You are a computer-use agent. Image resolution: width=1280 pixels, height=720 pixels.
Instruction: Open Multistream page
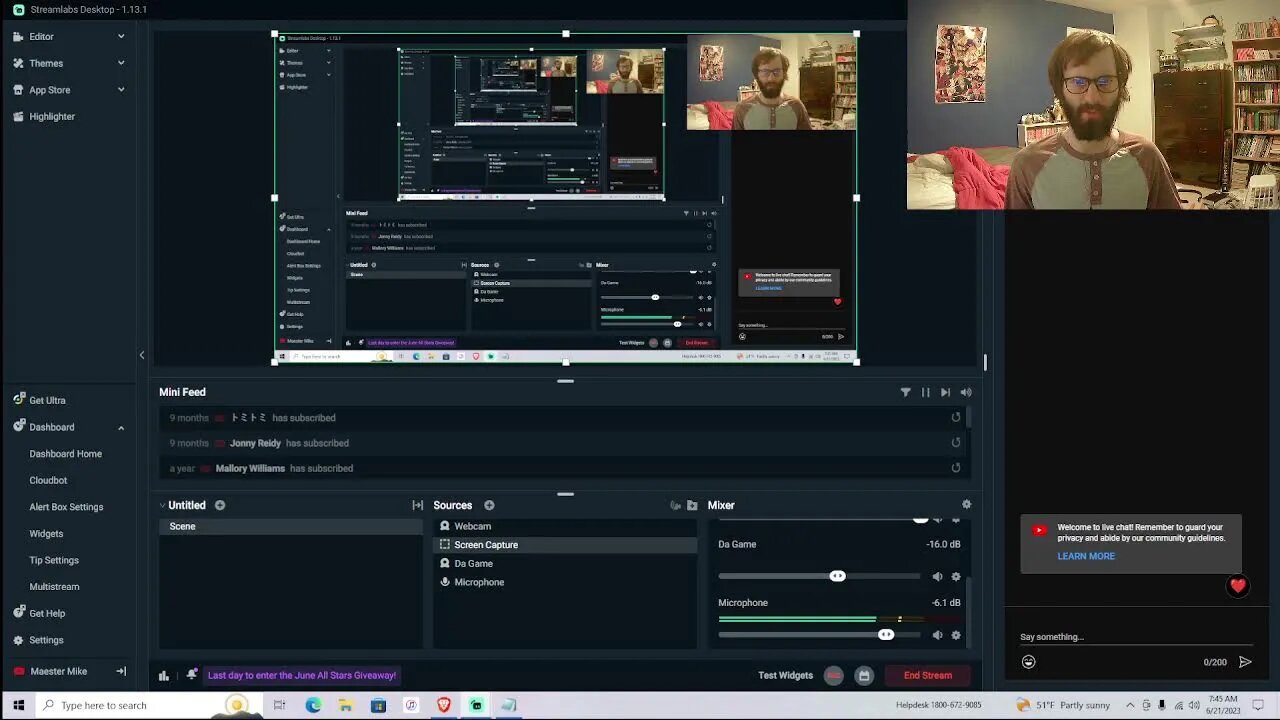54,587
